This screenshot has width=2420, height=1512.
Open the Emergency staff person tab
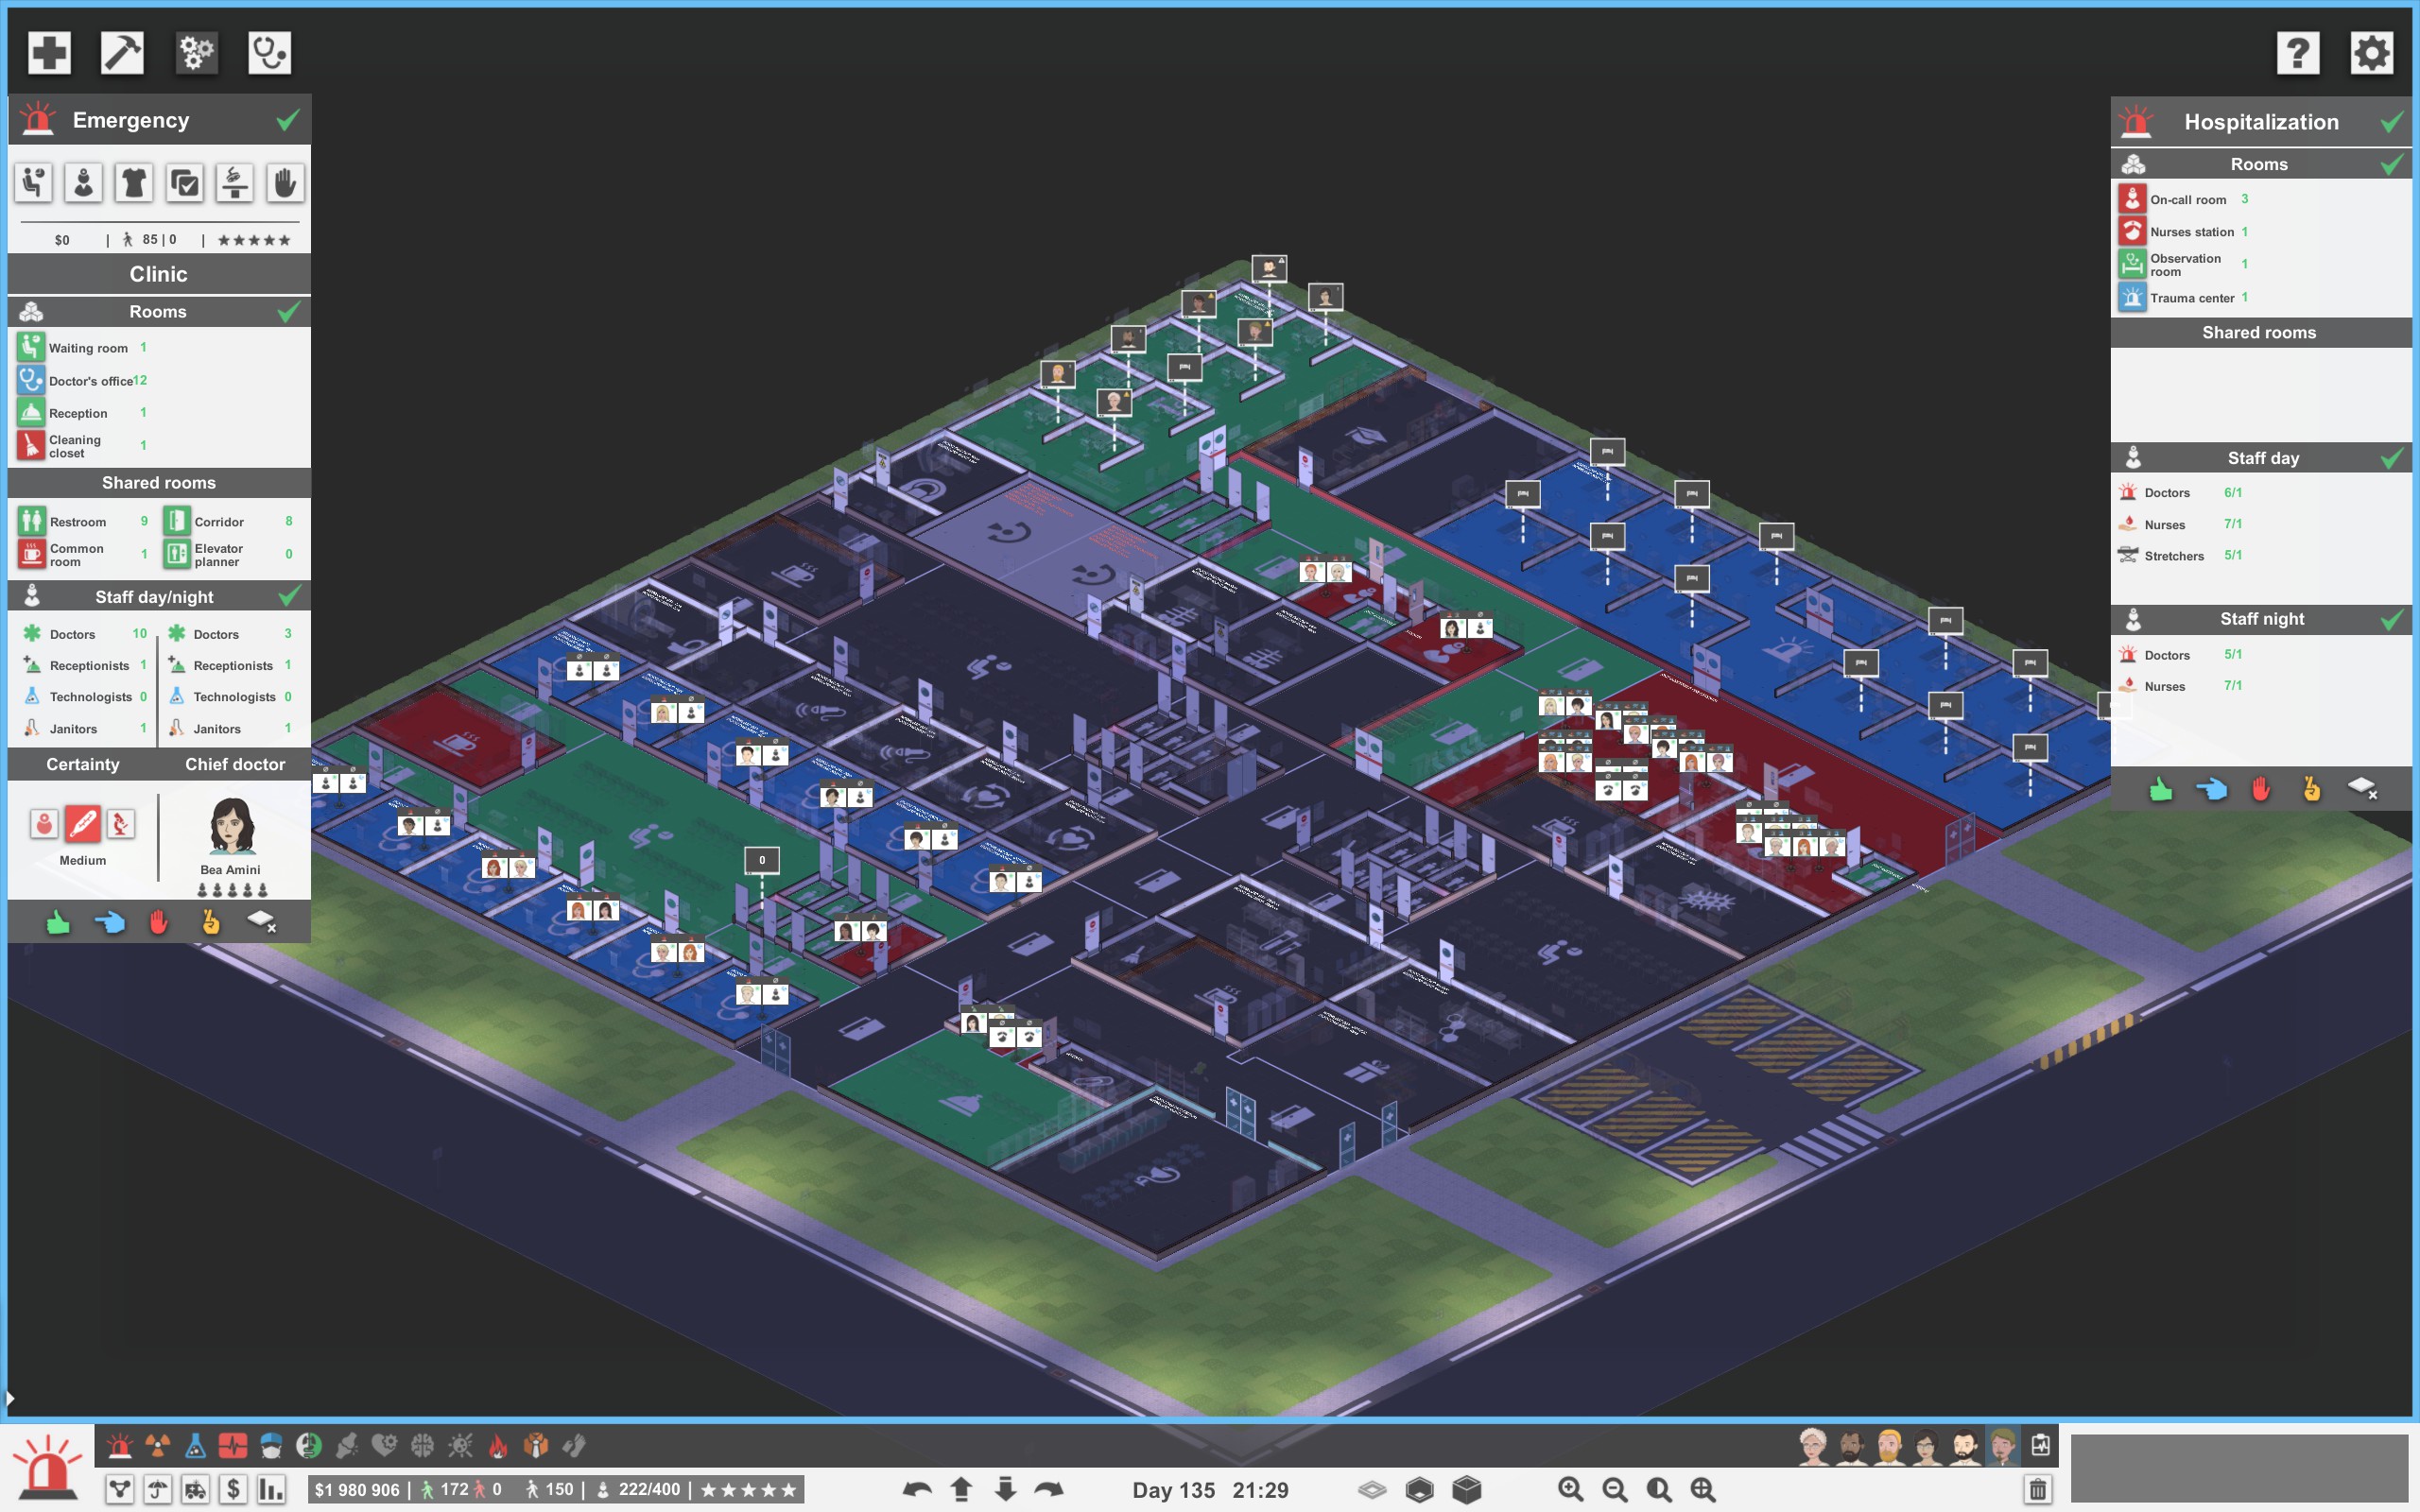click(84, 183)
